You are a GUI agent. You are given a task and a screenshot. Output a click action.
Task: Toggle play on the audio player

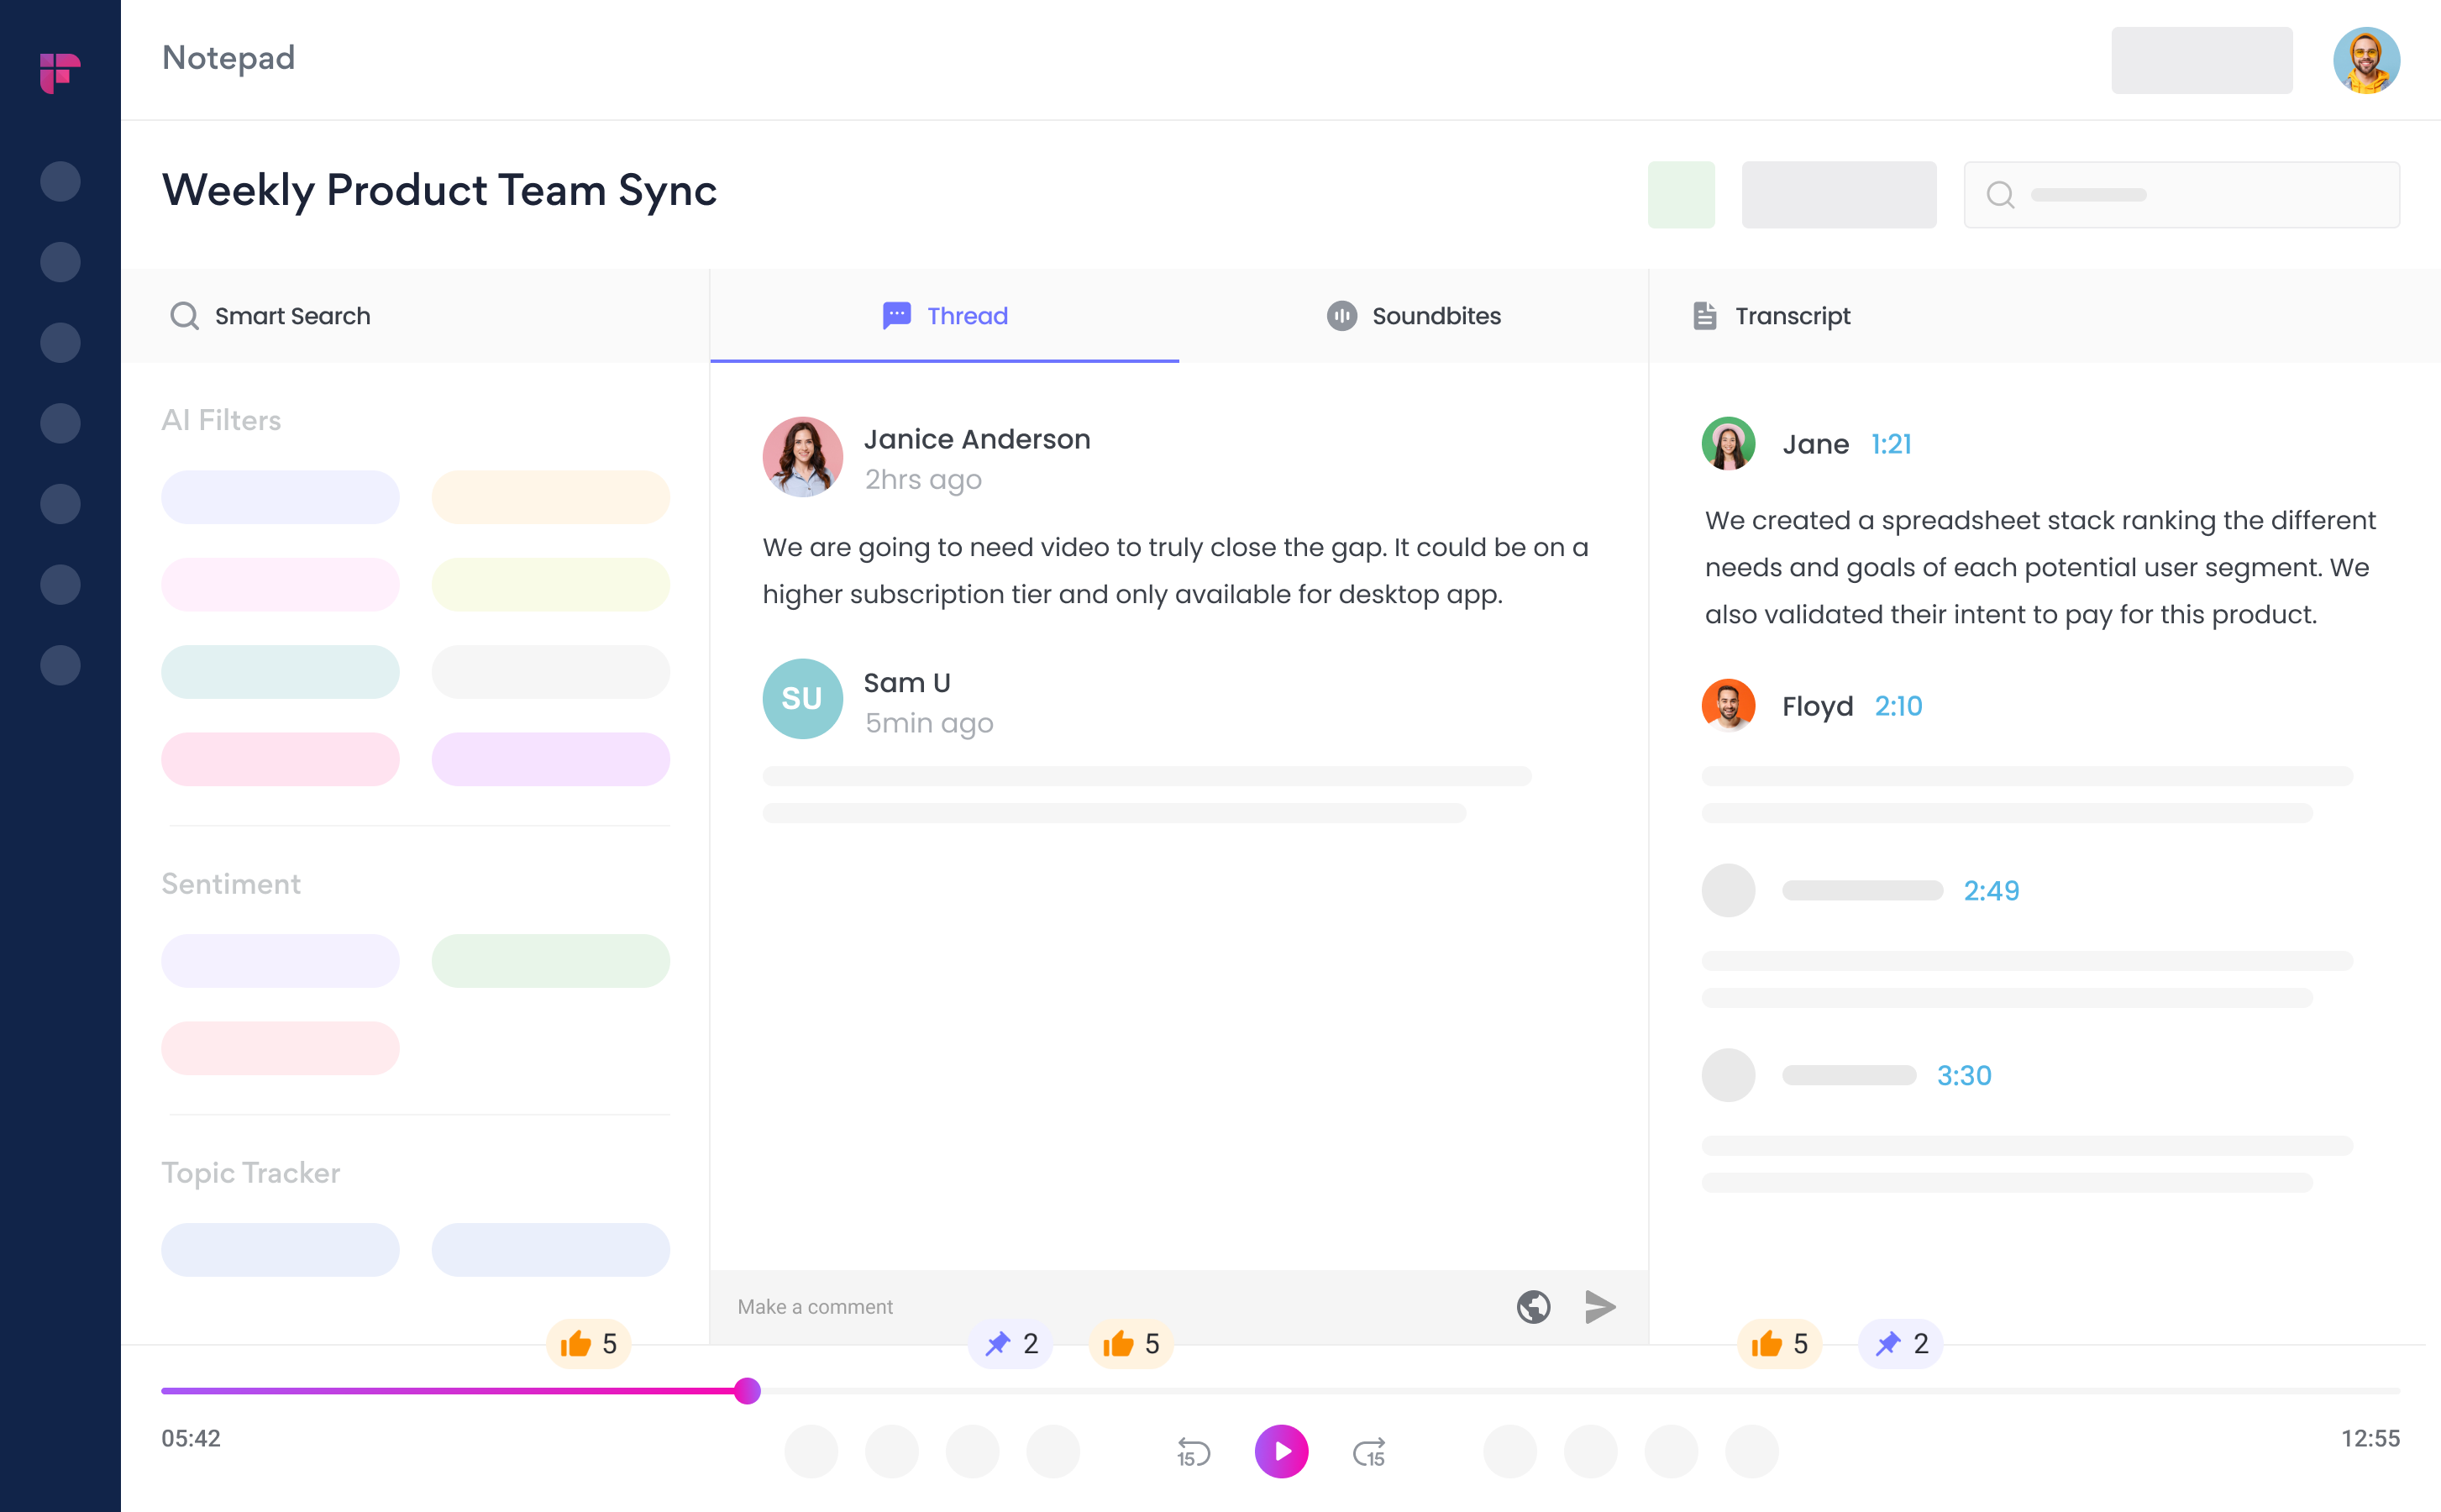tap(1282, 1452)
